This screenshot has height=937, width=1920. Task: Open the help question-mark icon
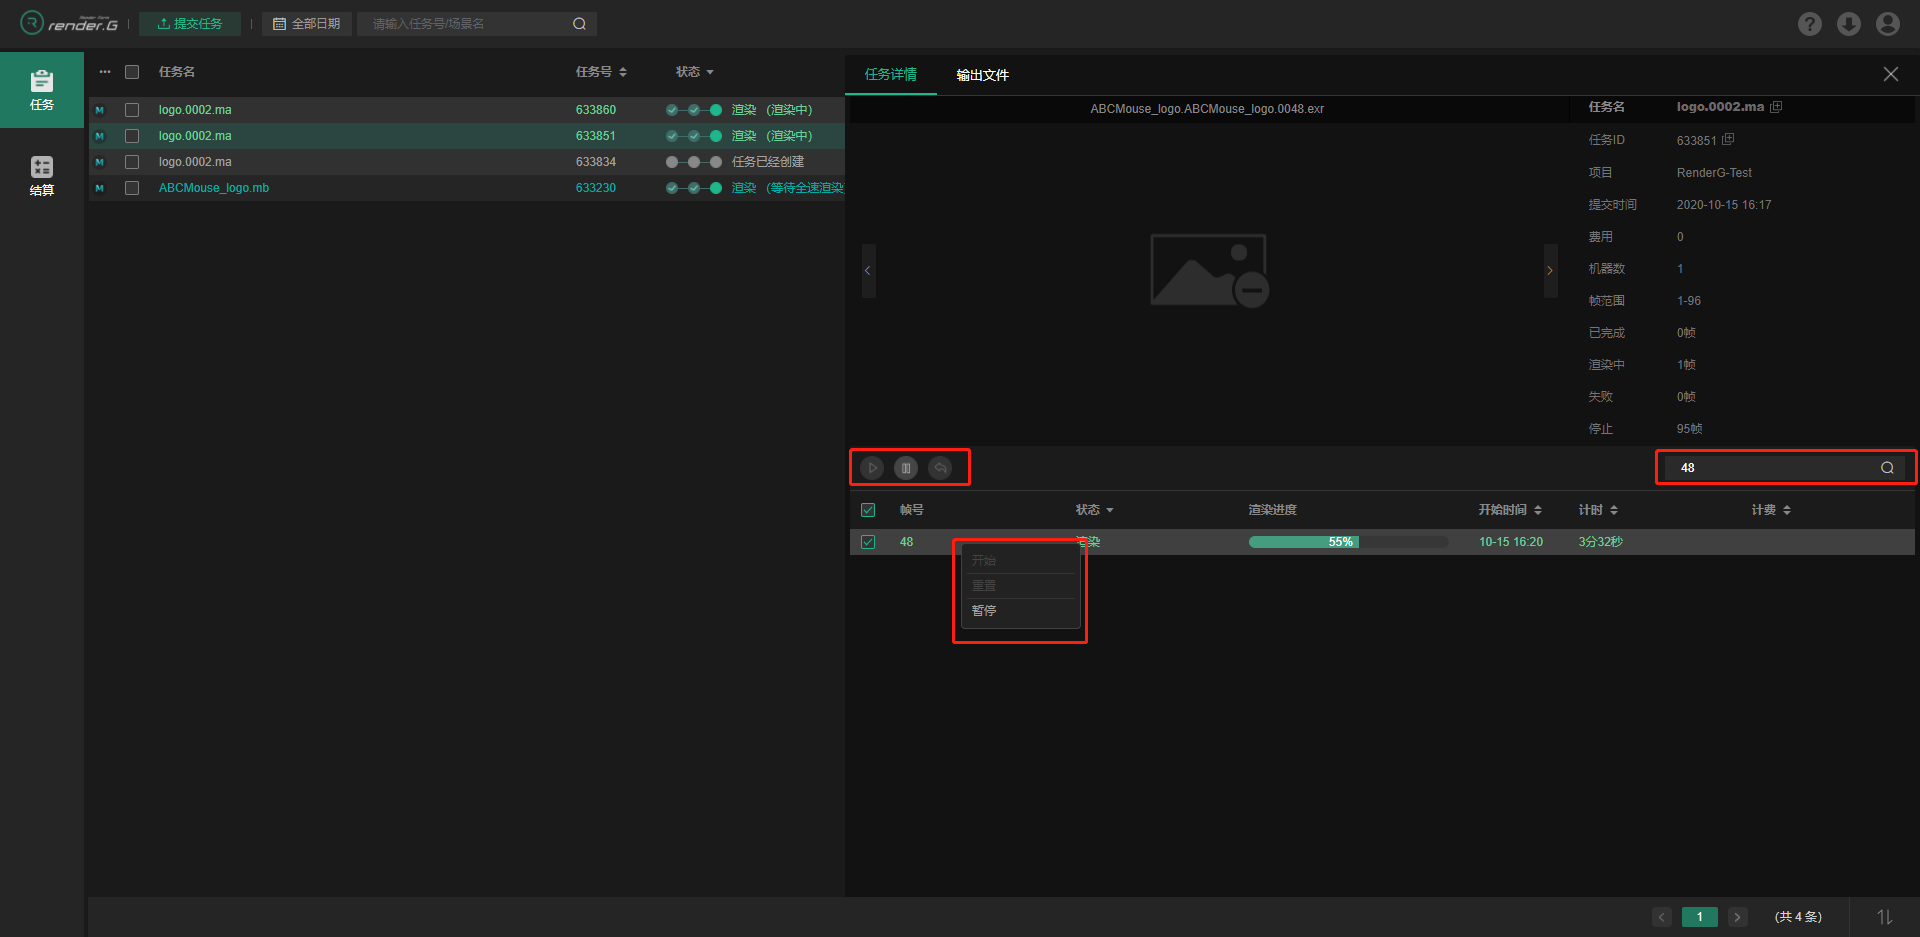(1809, 24)
